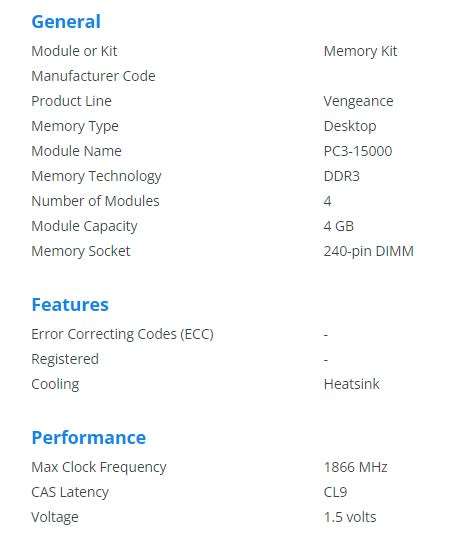Click the 4 GB module capacity value

339,226
